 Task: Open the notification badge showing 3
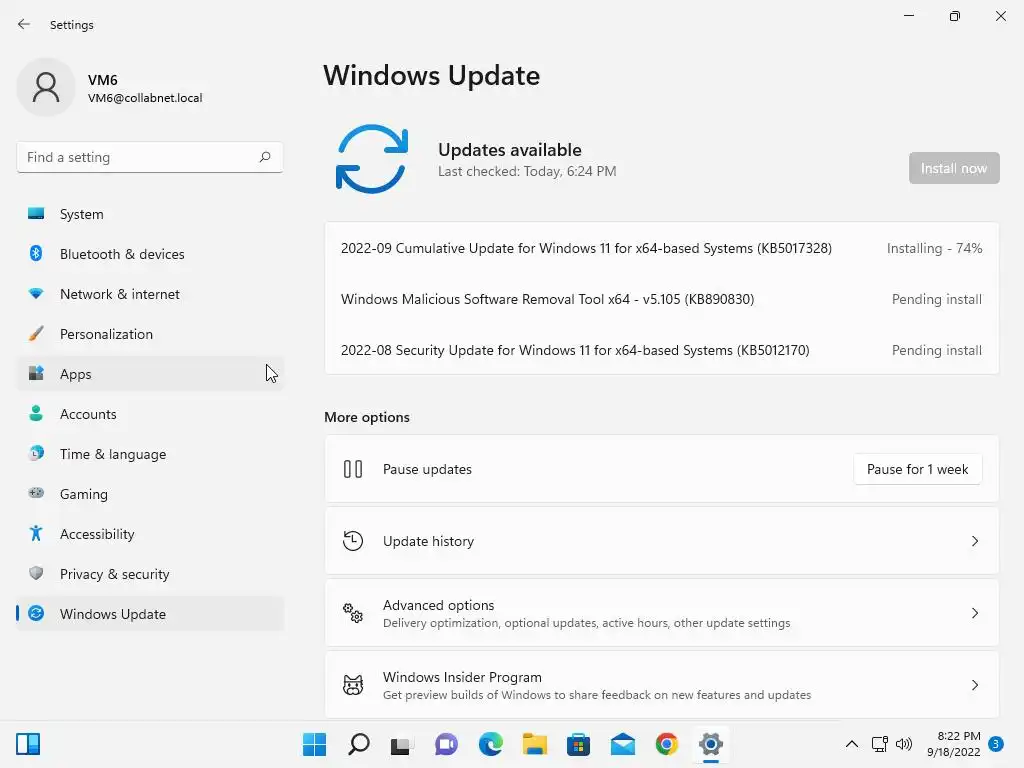pyautogui.click(x=996, y=743)
